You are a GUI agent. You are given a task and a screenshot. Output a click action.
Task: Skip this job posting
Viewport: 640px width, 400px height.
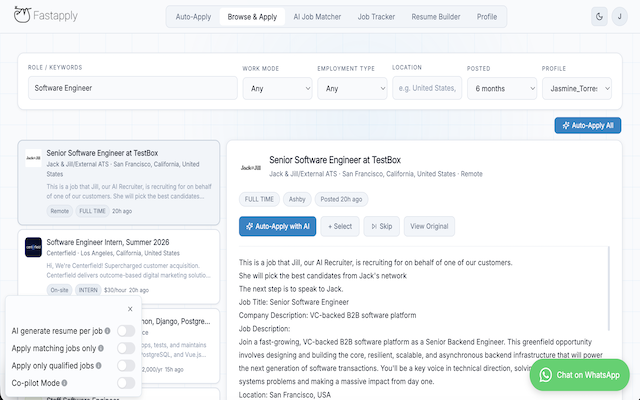point(382,226)
